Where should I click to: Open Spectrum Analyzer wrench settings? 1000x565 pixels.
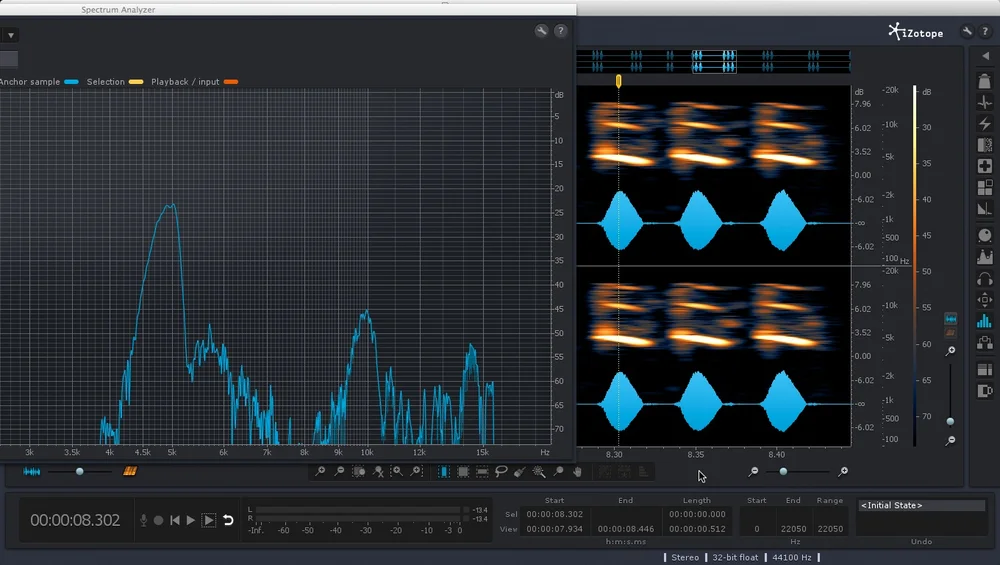(541, 31)
